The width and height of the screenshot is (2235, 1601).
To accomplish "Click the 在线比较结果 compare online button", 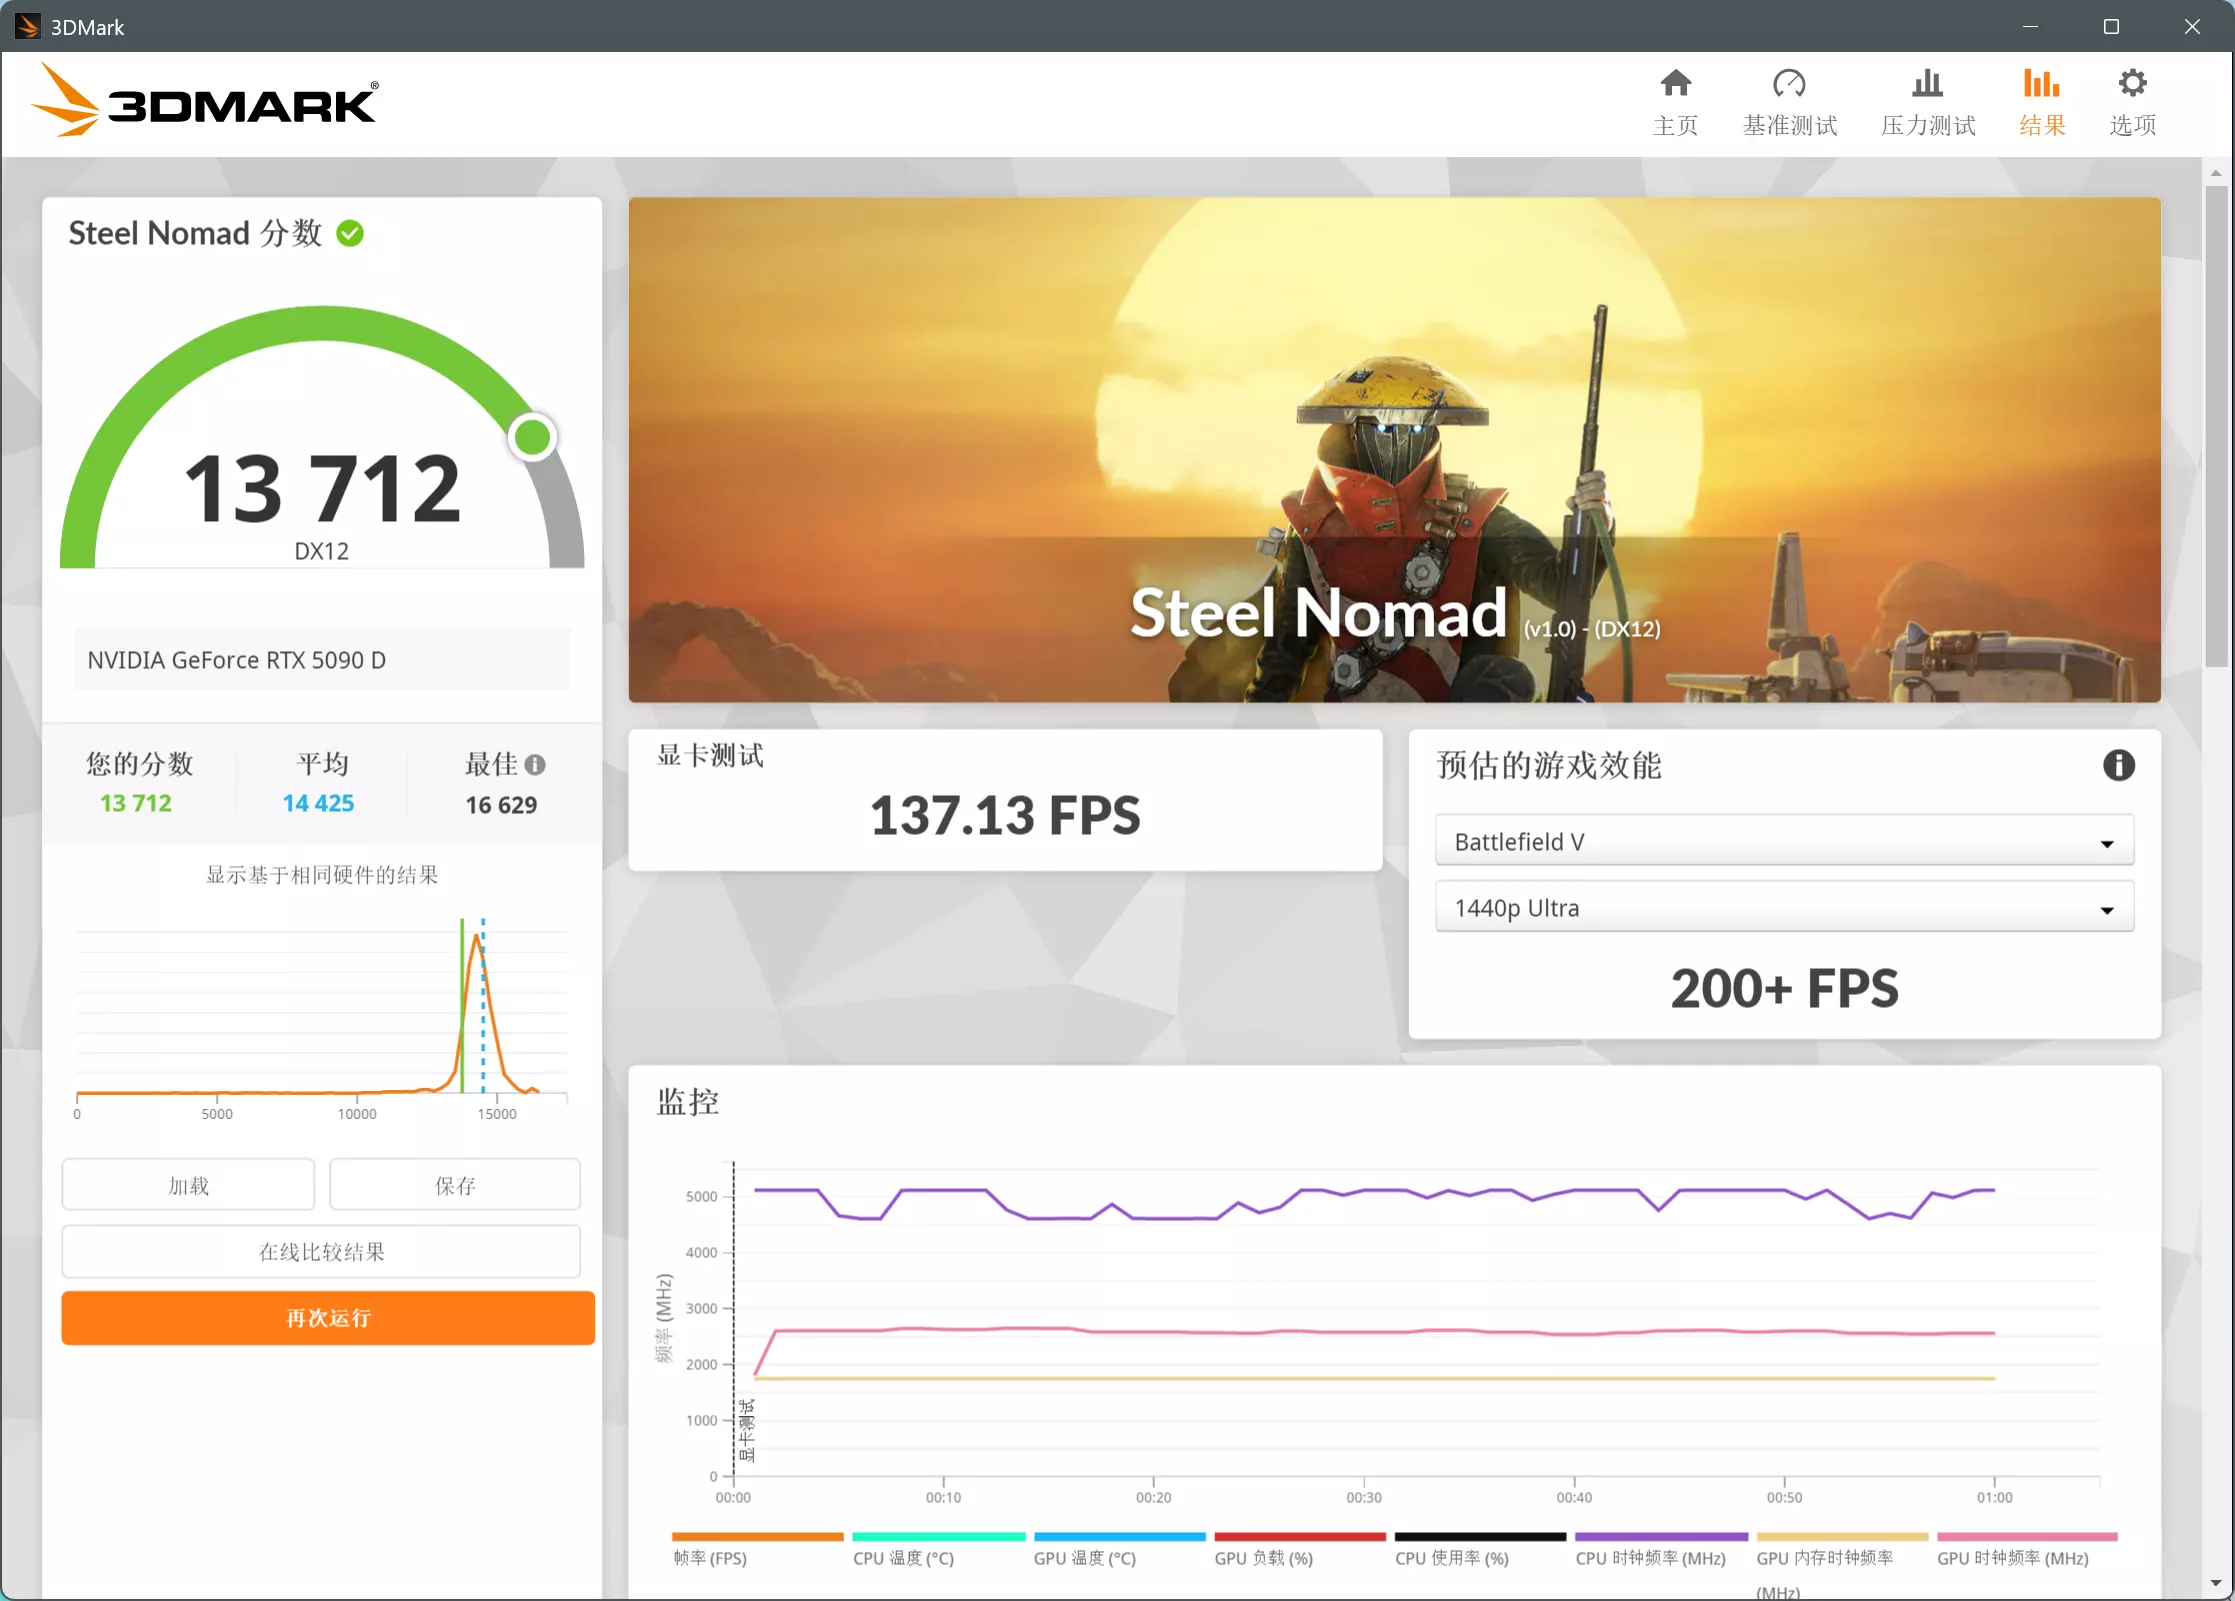I will coord(321,1251).
